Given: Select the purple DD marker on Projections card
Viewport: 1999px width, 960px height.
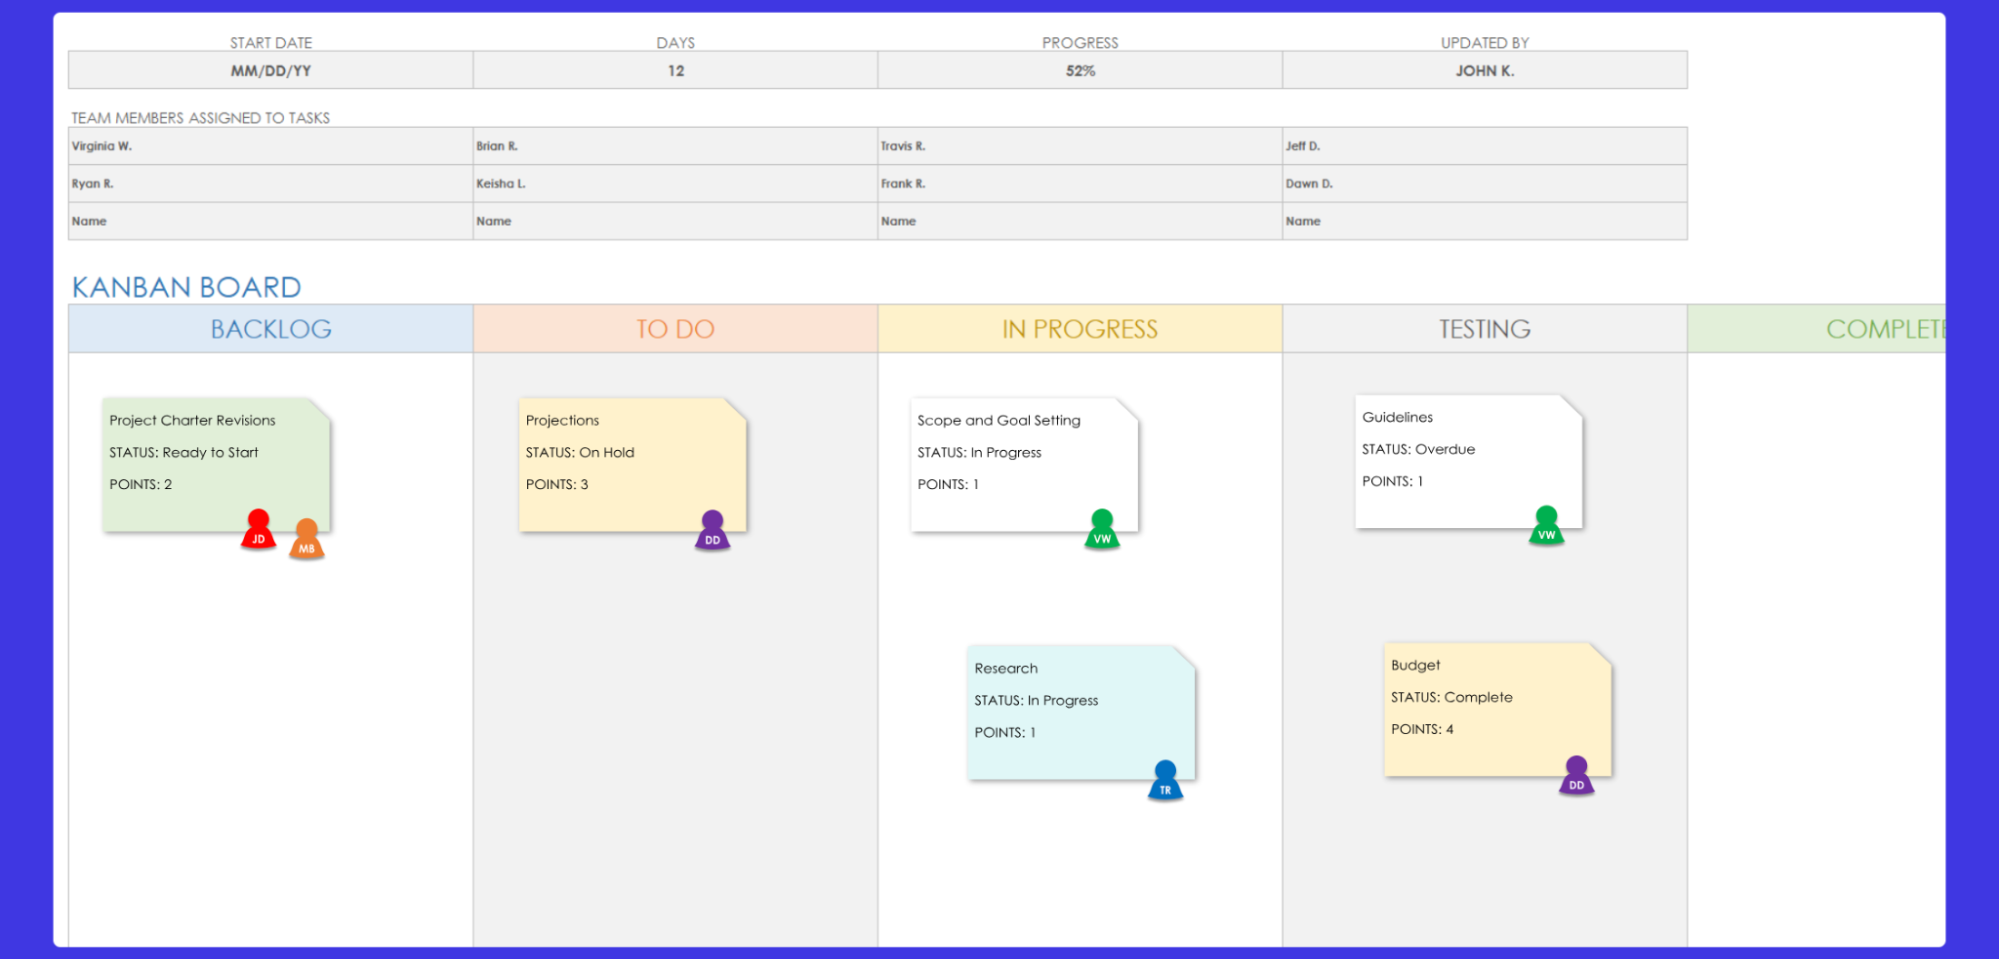Looking at the screenshot, I should 712,530.
